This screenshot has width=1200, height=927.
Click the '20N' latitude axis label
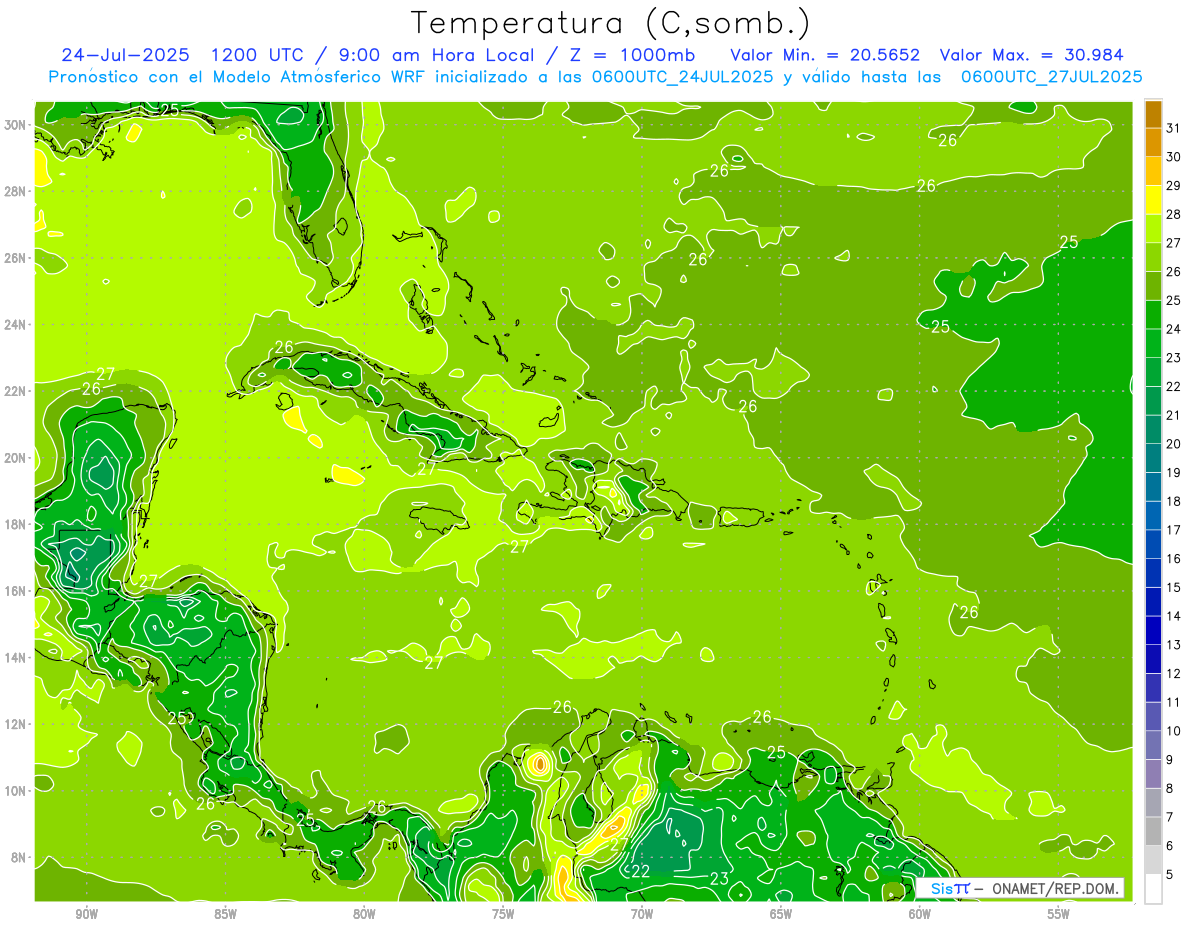click(16, 457)
